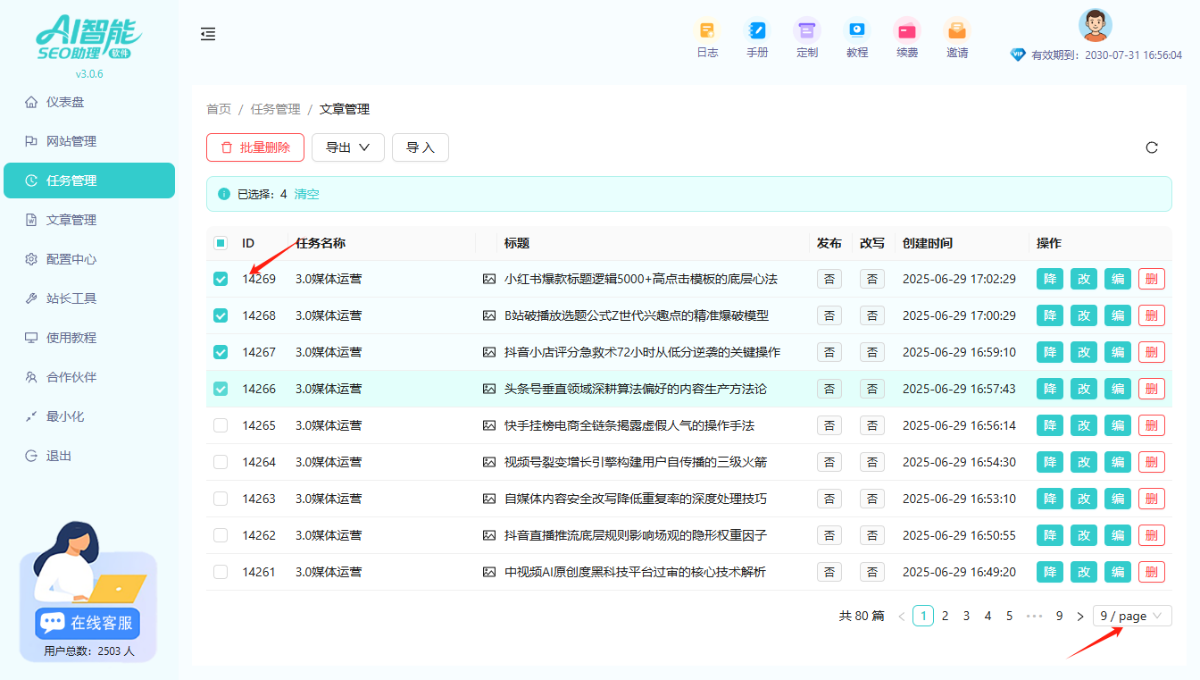Collapse sidebar with the menu fold icon

208,34
